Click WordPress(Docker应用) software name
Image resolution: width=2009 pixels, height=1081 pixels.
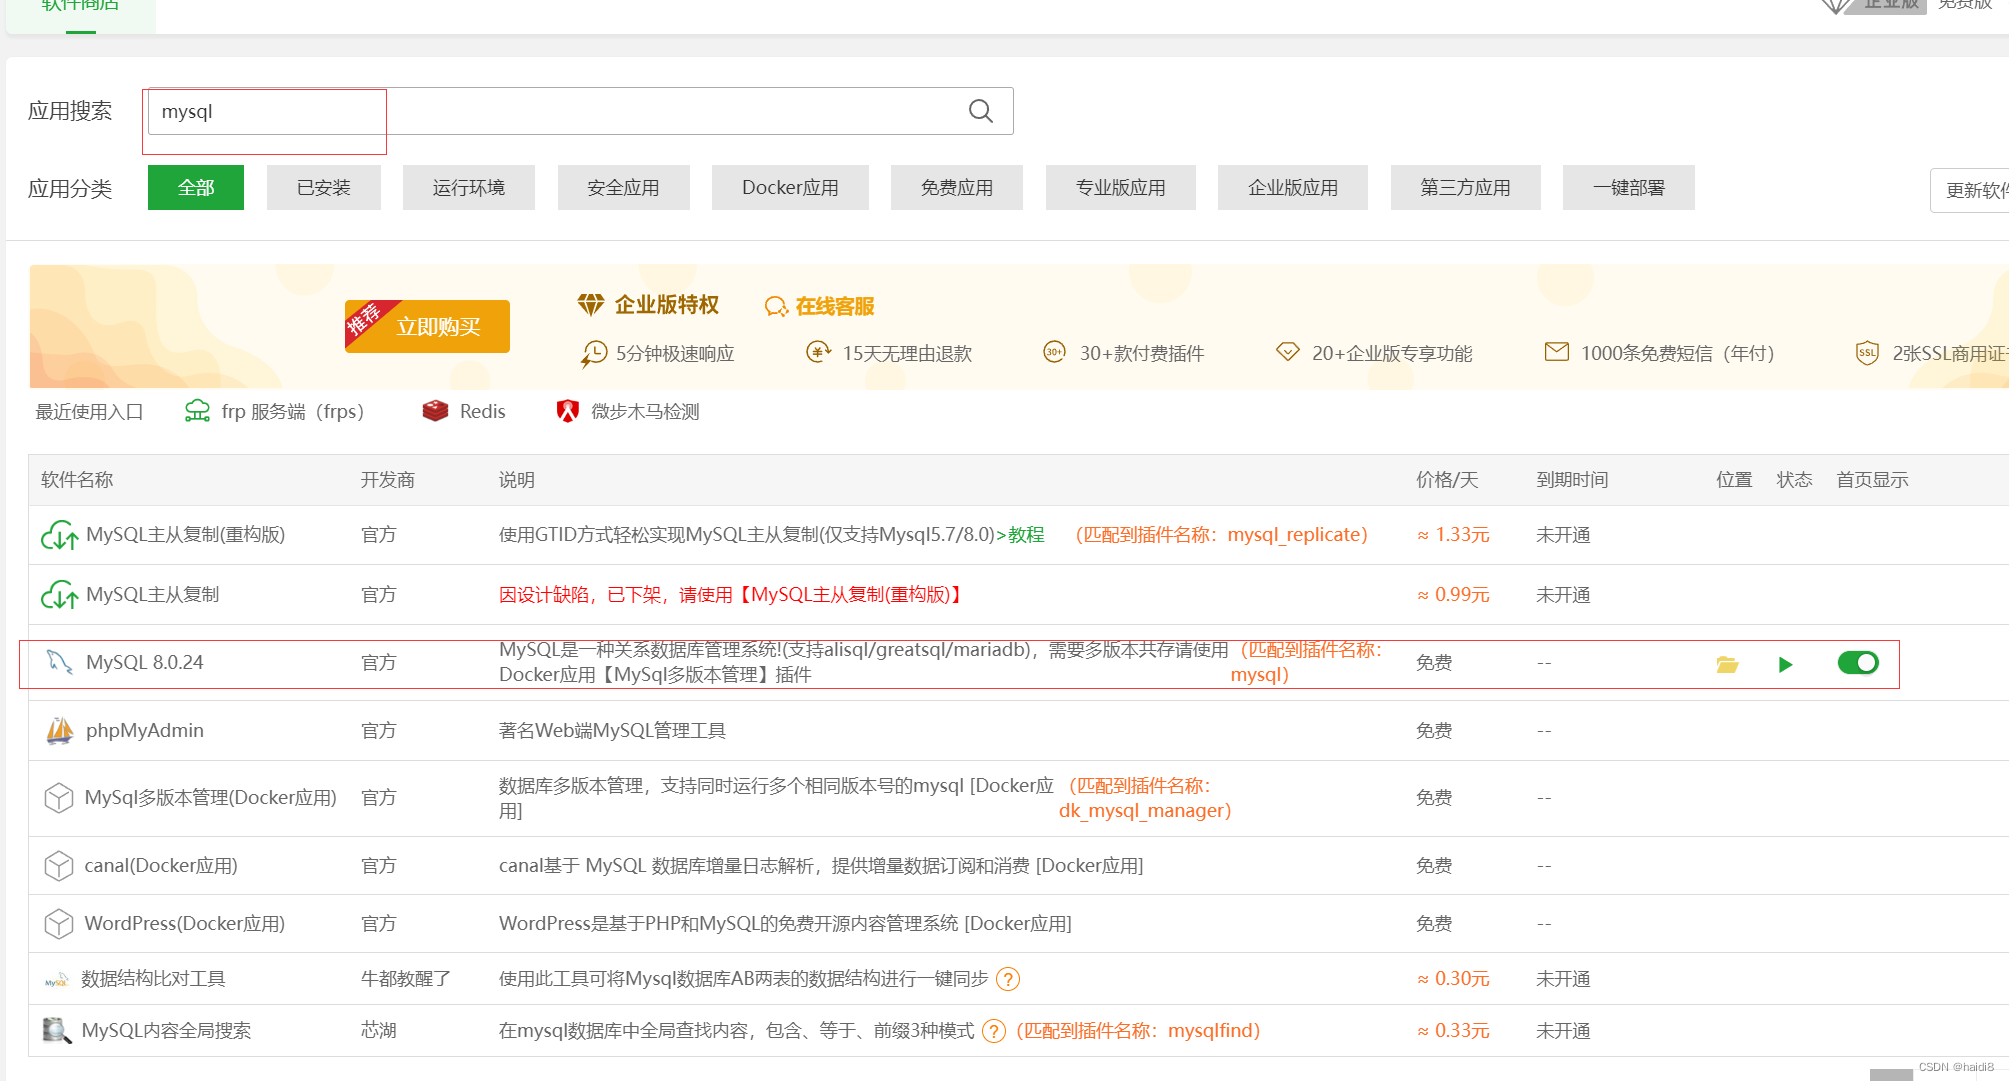click(185, 924)
